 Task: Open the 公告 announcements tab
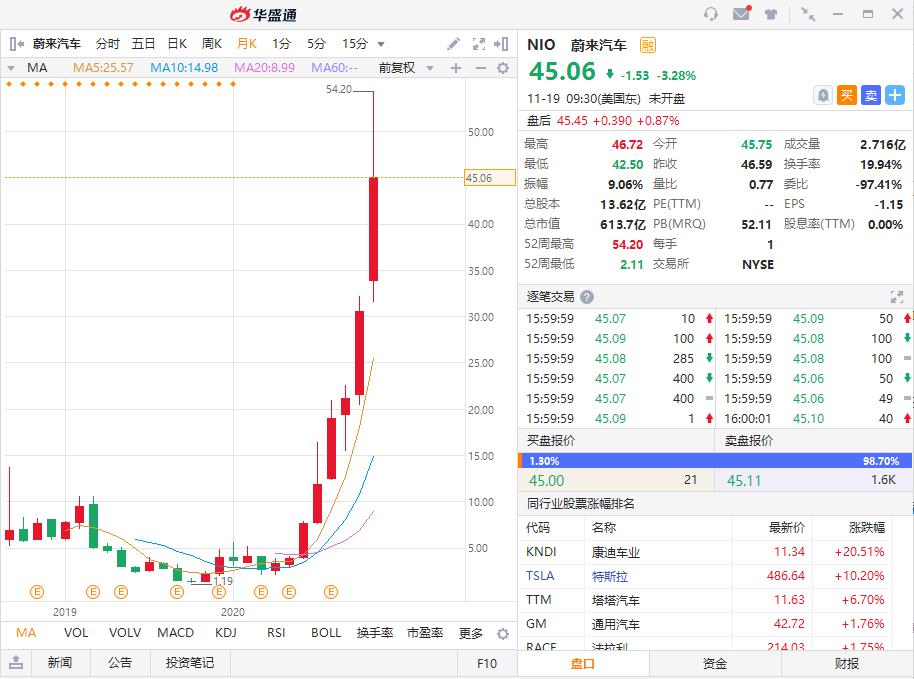[x=119, y=663]
